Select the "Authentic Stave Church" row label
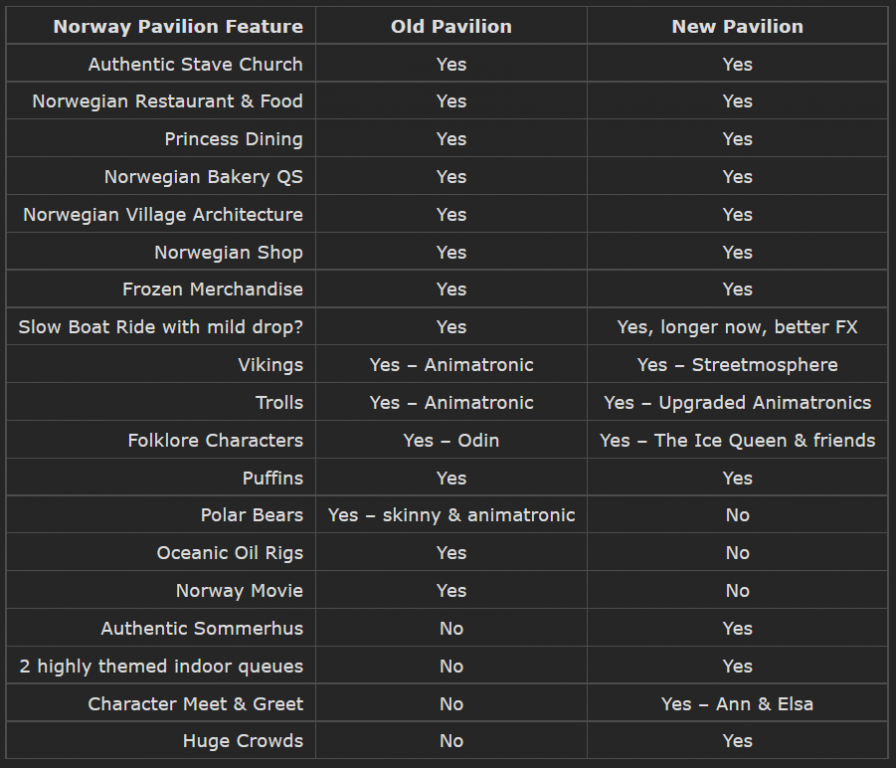 195,64
